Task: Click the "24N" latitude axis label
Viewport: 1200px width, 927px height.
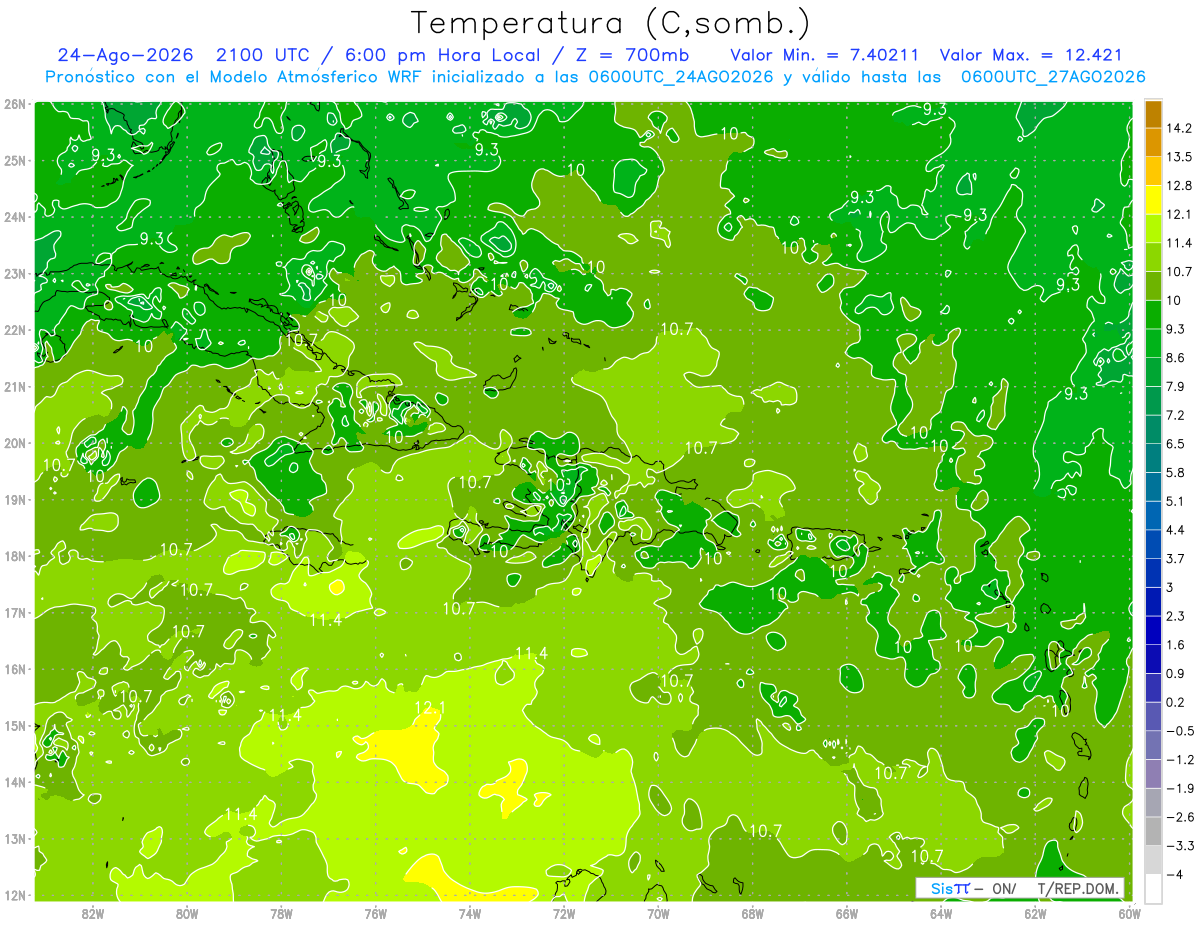Action: 14,217
